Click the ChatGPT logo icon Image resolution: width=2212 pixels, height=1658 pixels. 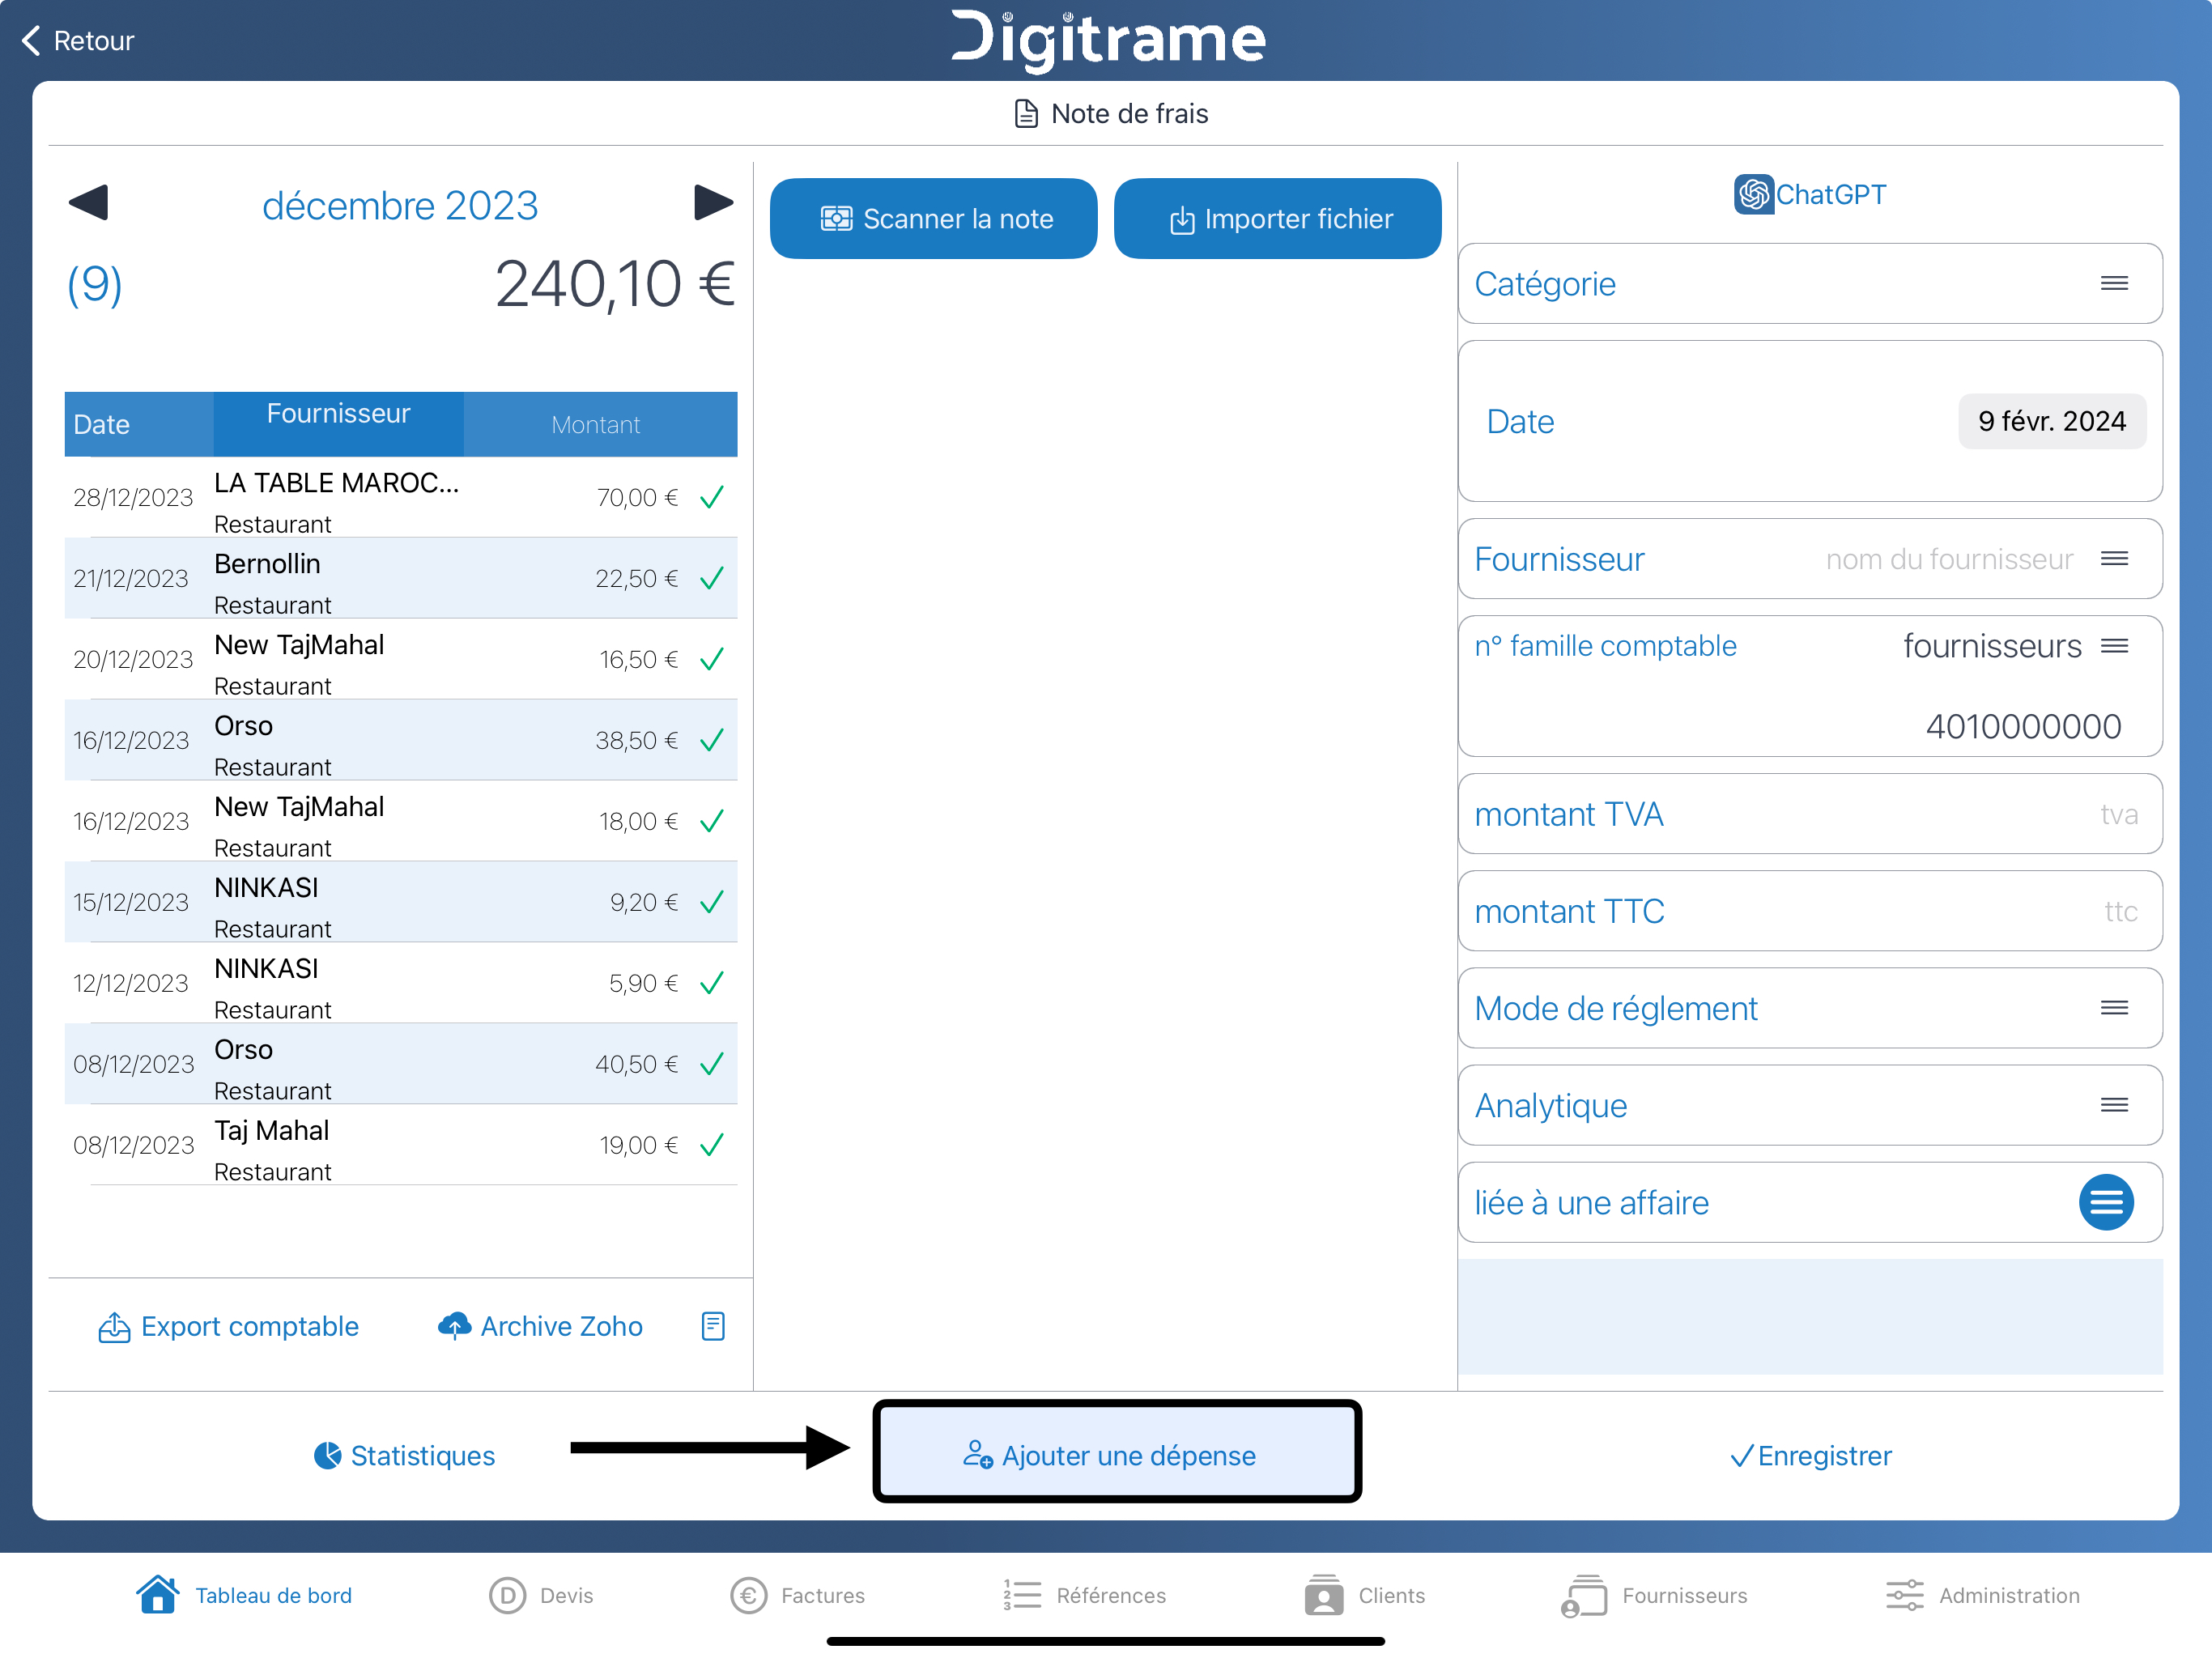1753,194
